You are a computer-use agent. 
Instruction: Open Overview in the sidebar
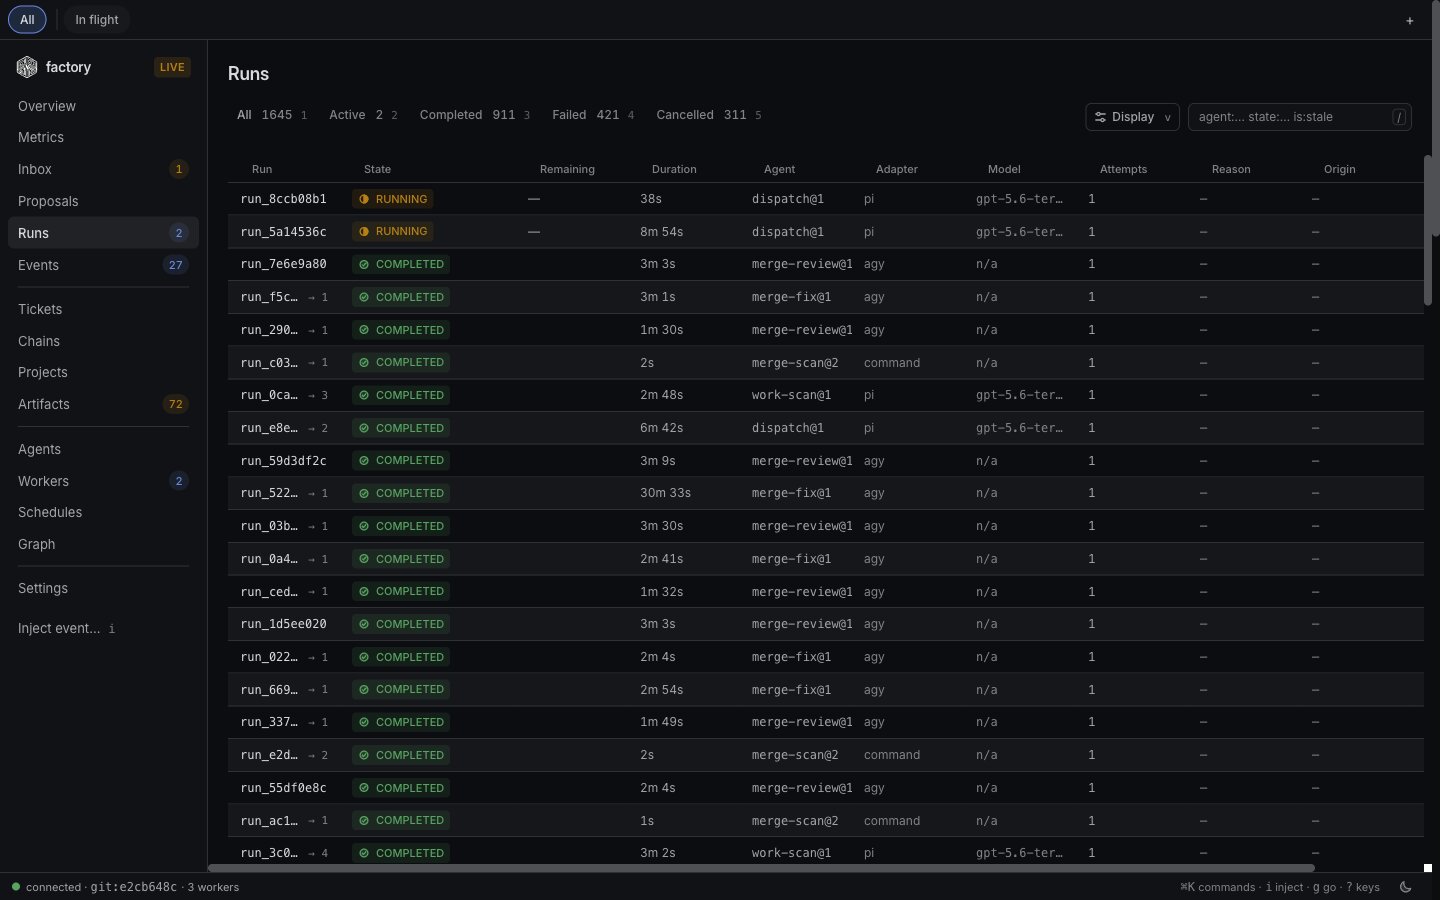[103, 106]
